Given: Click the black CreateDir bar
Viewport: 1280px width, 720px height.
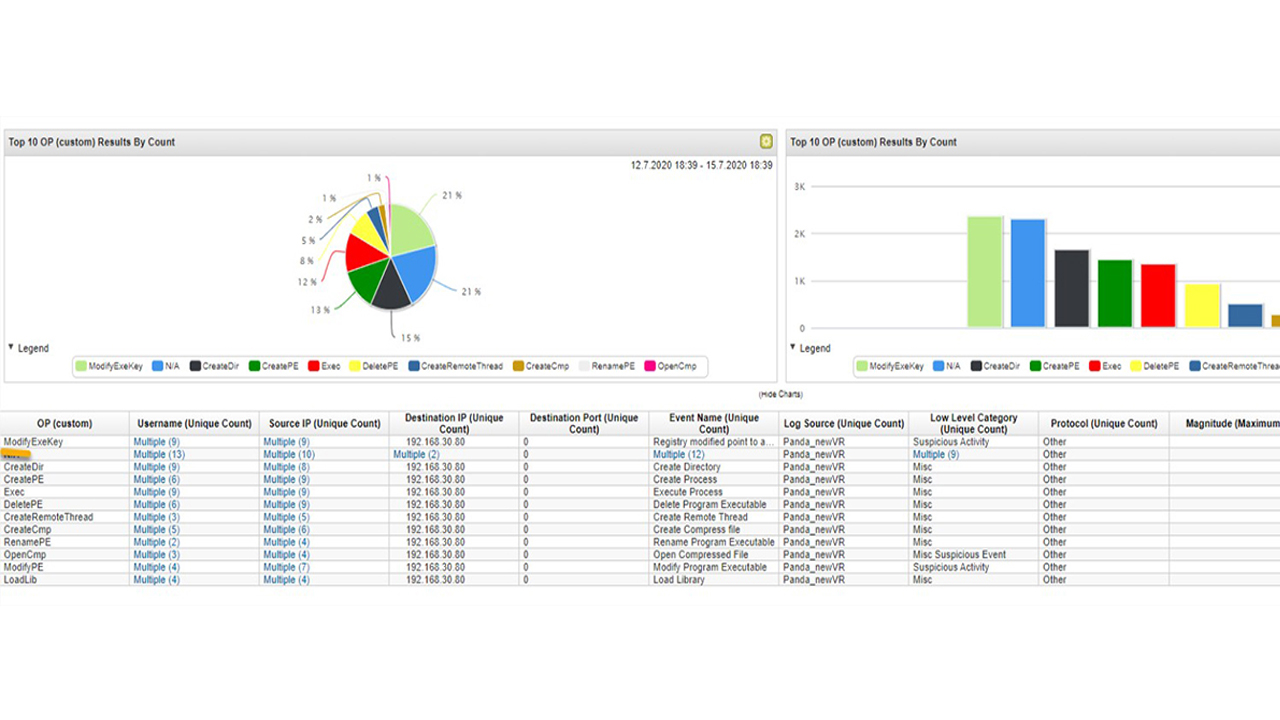Looking at the screenshot, I should [x=1072, y=289].
